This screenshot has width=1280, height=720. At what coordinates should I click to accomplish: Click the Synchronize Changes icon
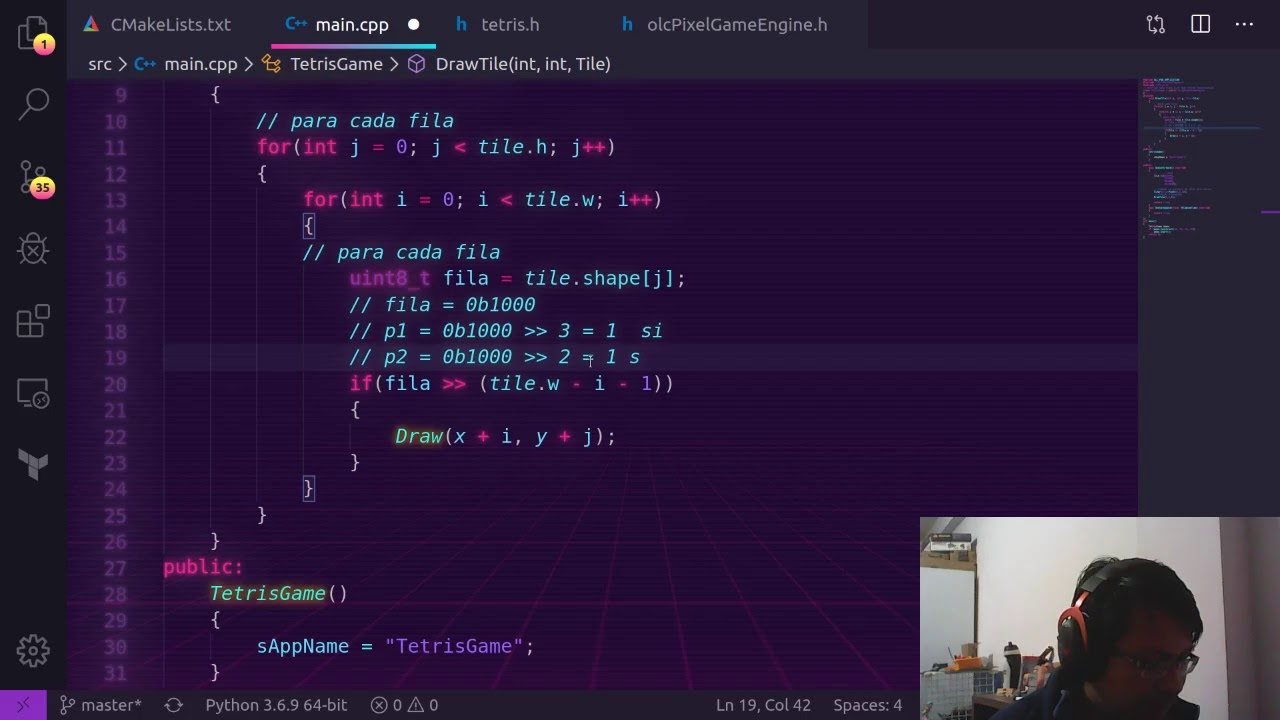pyautogui.click(x=173, y=705)
